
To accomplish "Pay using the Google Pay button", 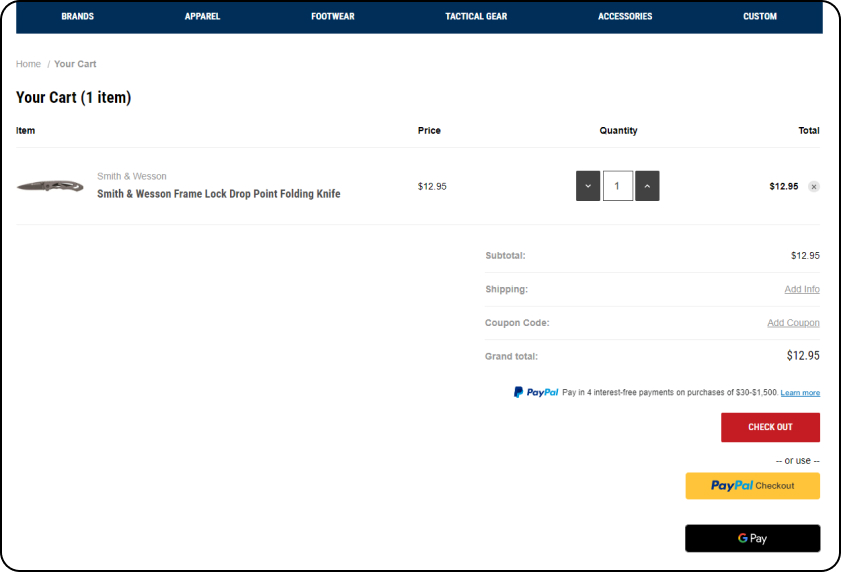I will click(753, 538).
